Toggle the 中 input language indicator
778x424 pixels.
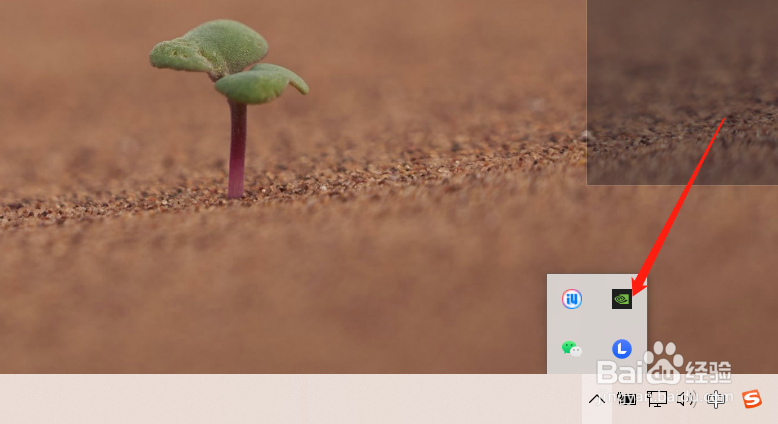point(716,399)
